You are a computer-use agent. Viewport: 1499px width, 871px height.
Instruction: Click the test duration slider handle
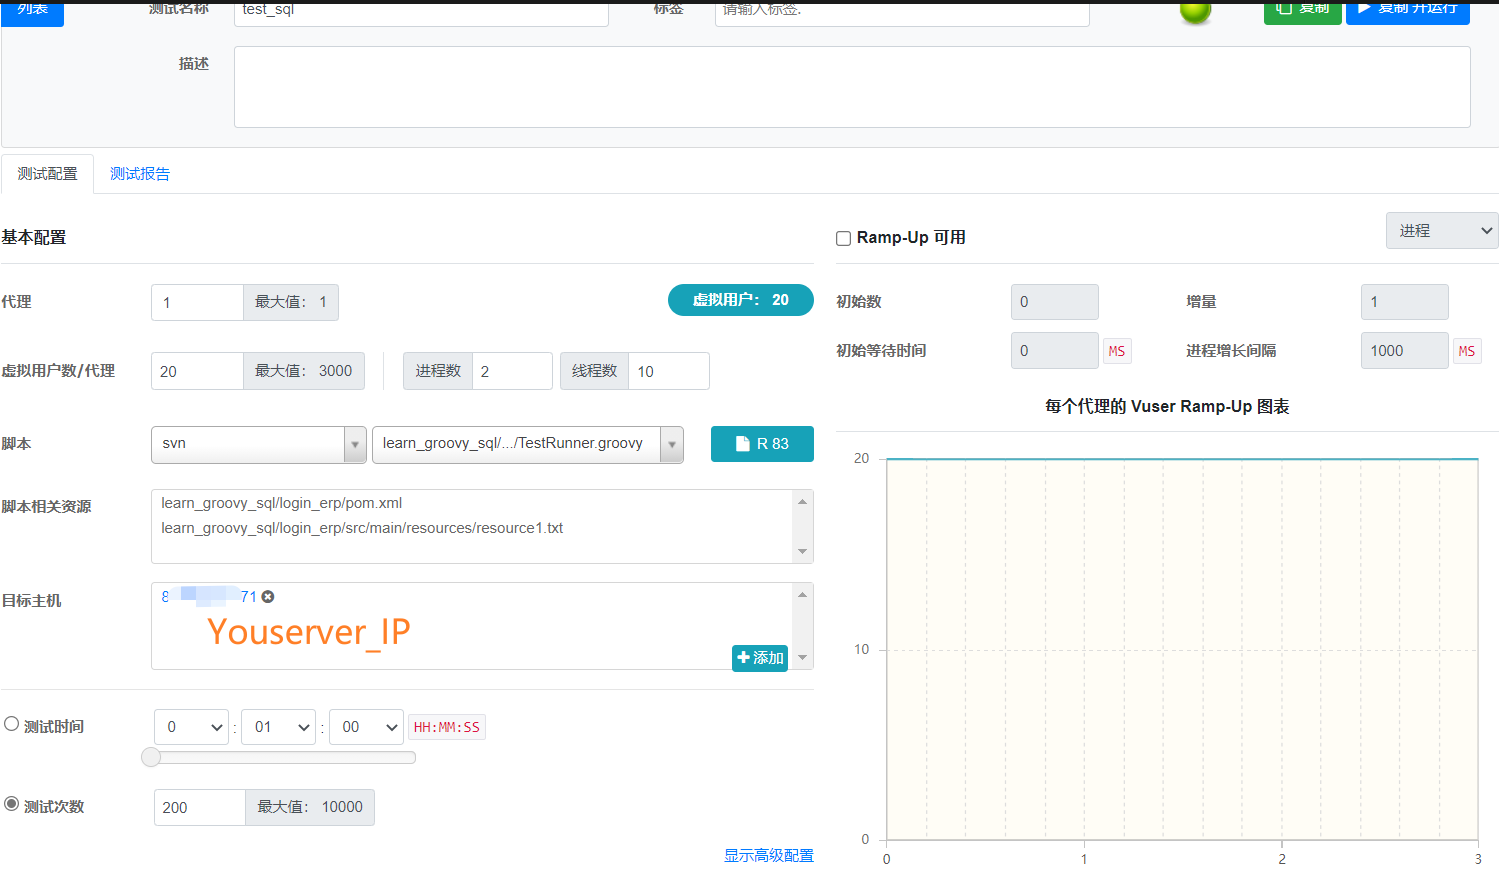[x=151, y=757]
